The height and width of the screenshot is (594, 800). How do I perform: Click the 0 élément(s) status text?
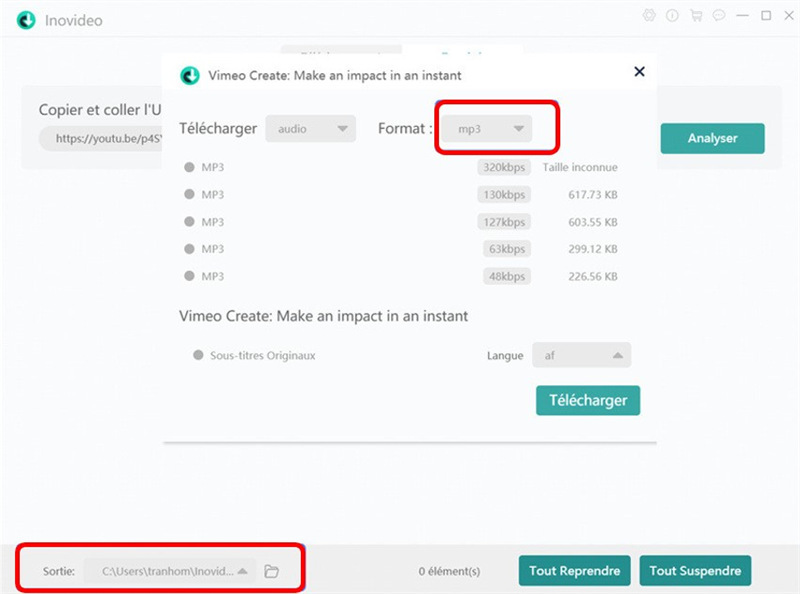(449, 571)
